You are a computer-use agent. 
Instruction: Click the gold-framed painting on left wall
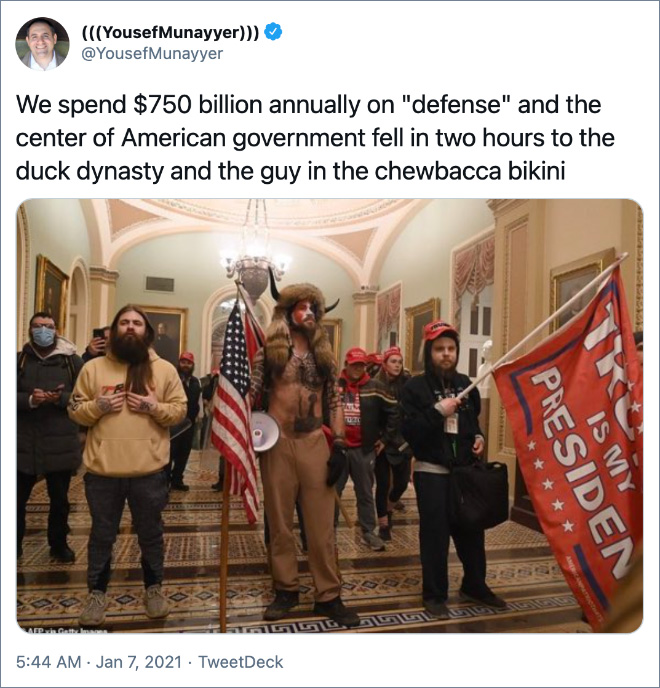tap(51, 291)
